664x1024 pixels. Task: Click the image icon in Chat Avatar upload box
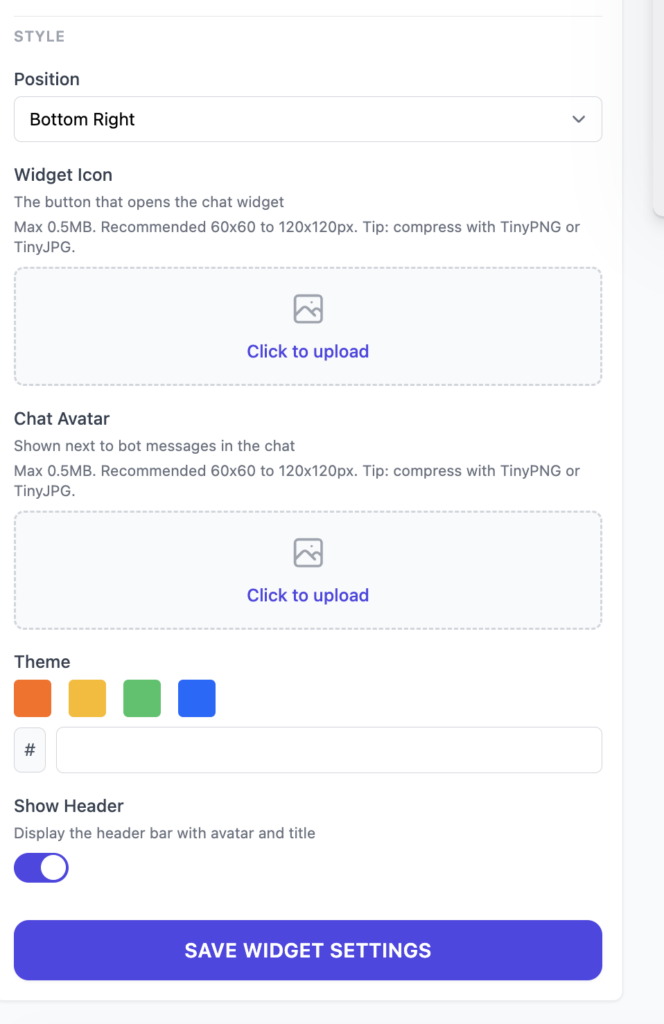(308, 553)
